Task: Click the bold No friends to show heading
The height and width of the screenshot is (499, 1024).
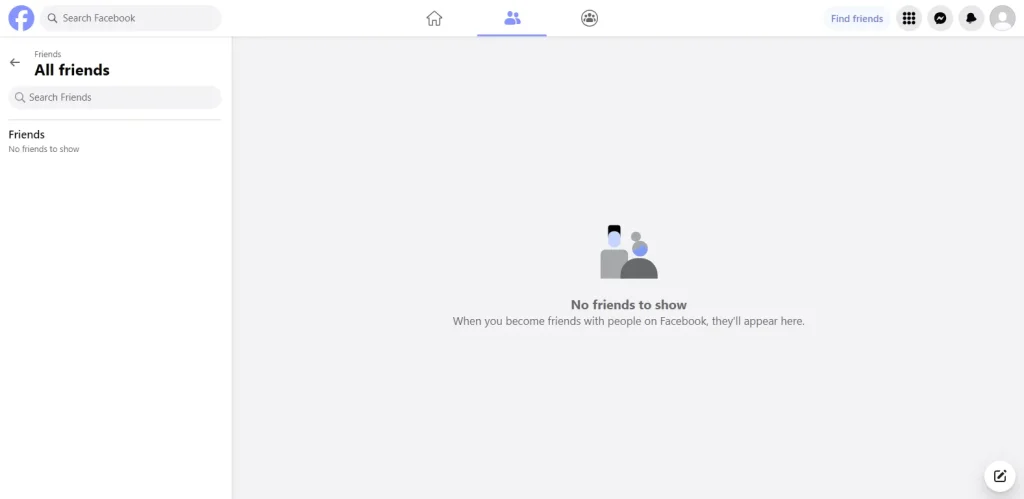Action: tap(629, 304)
